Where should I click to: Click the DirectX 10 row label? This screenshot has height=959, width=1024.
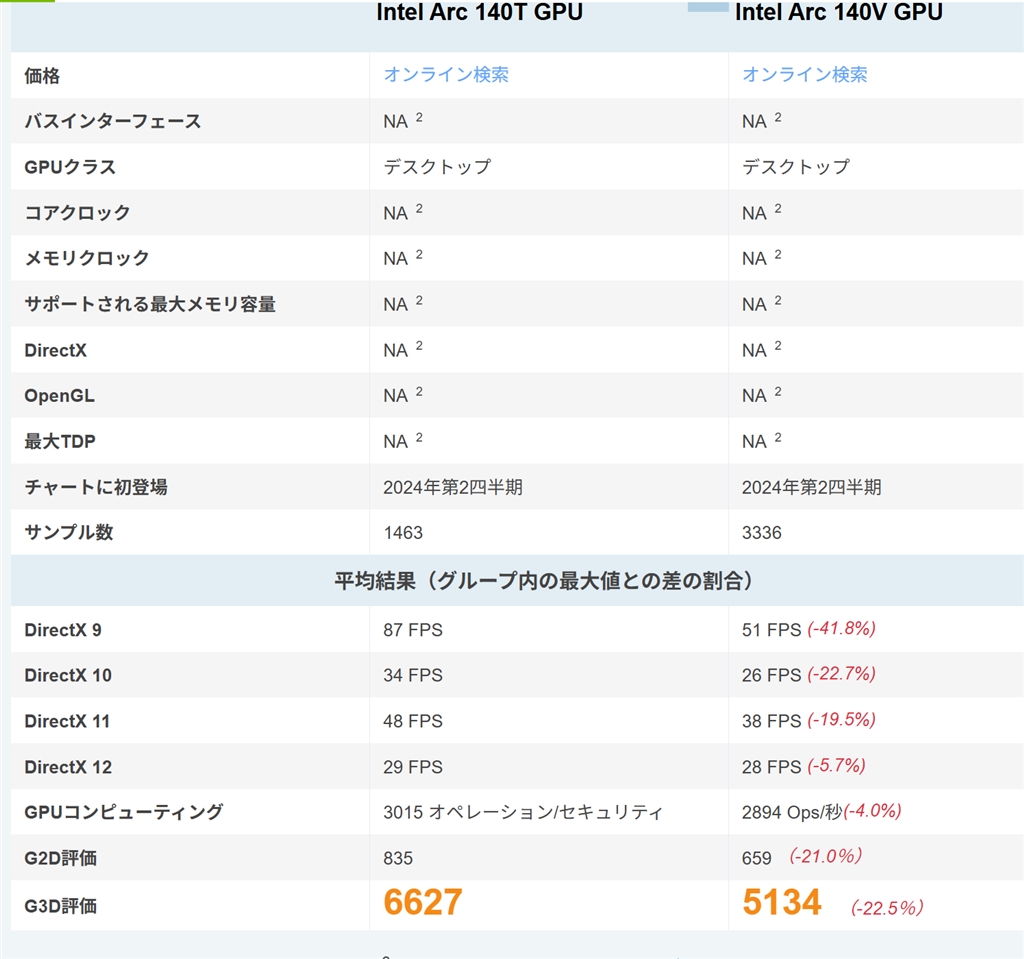coord(68,675)
